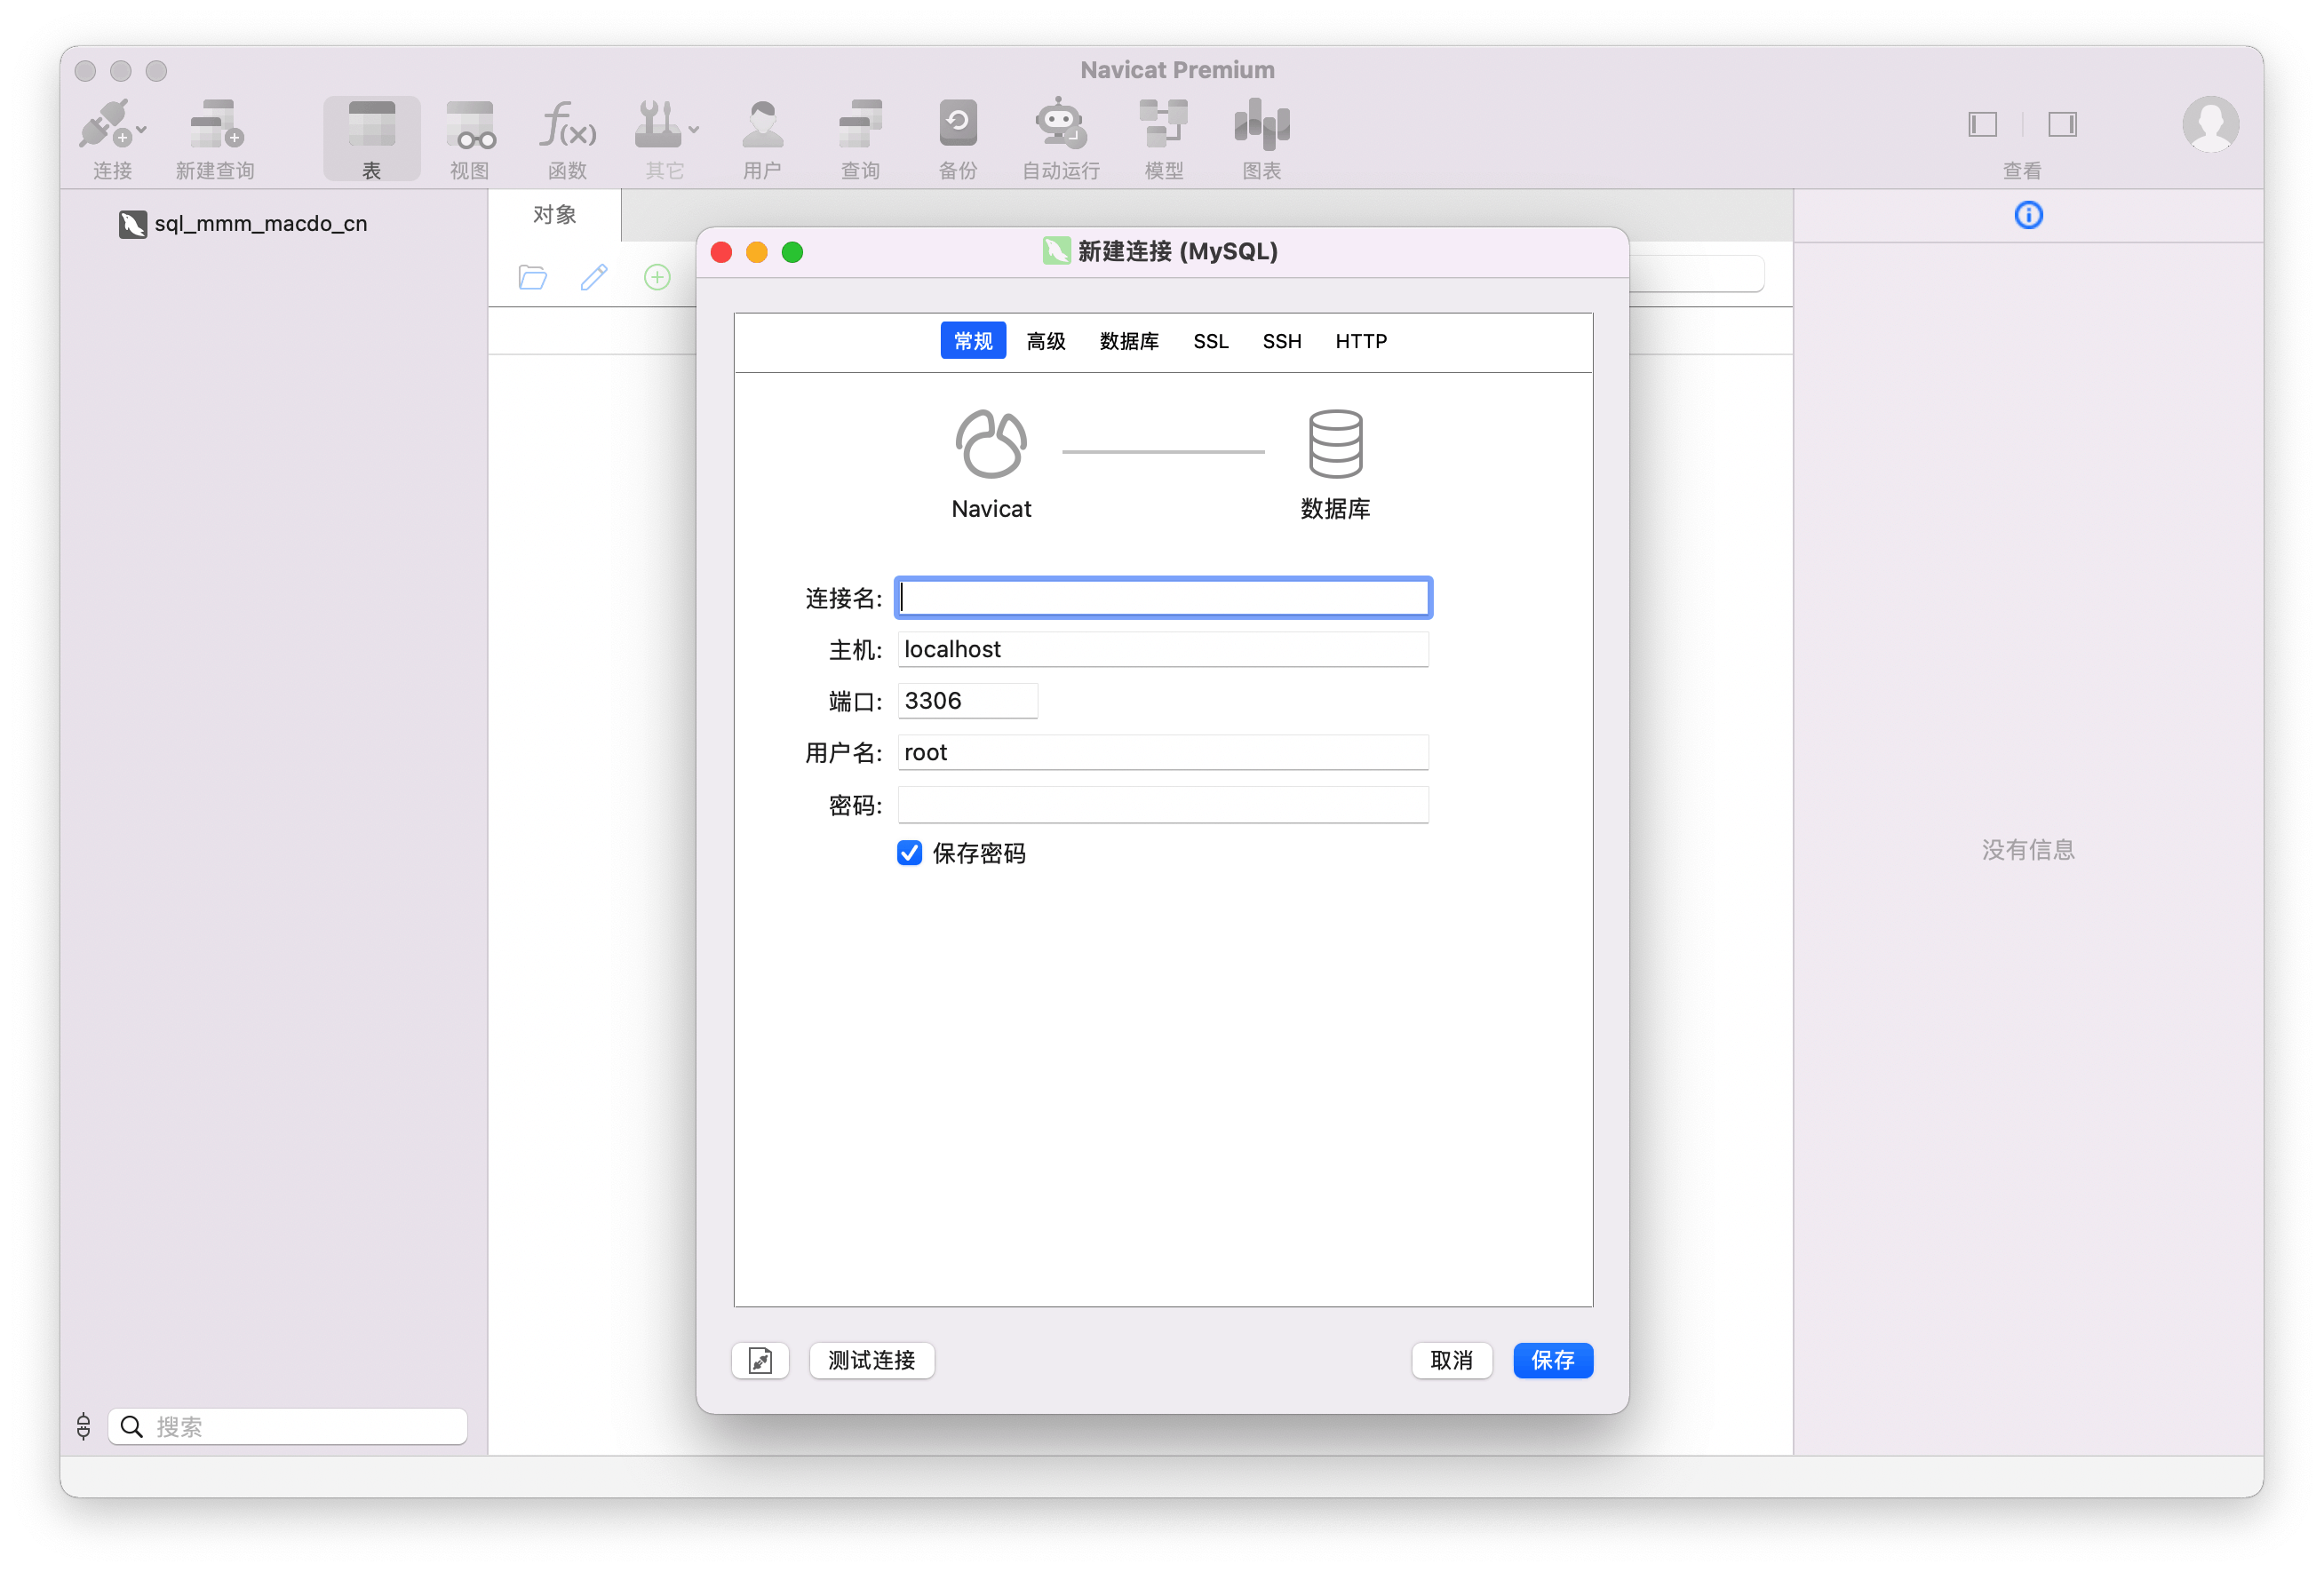Open the 模型 (Model) toolbar icon

(1163, 124)
